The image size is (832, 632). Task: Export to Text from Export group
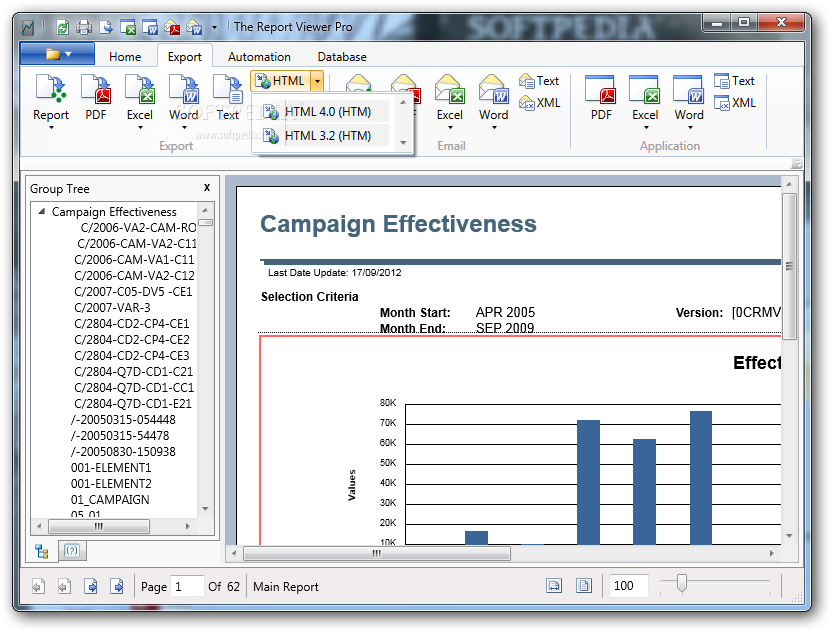228,99
